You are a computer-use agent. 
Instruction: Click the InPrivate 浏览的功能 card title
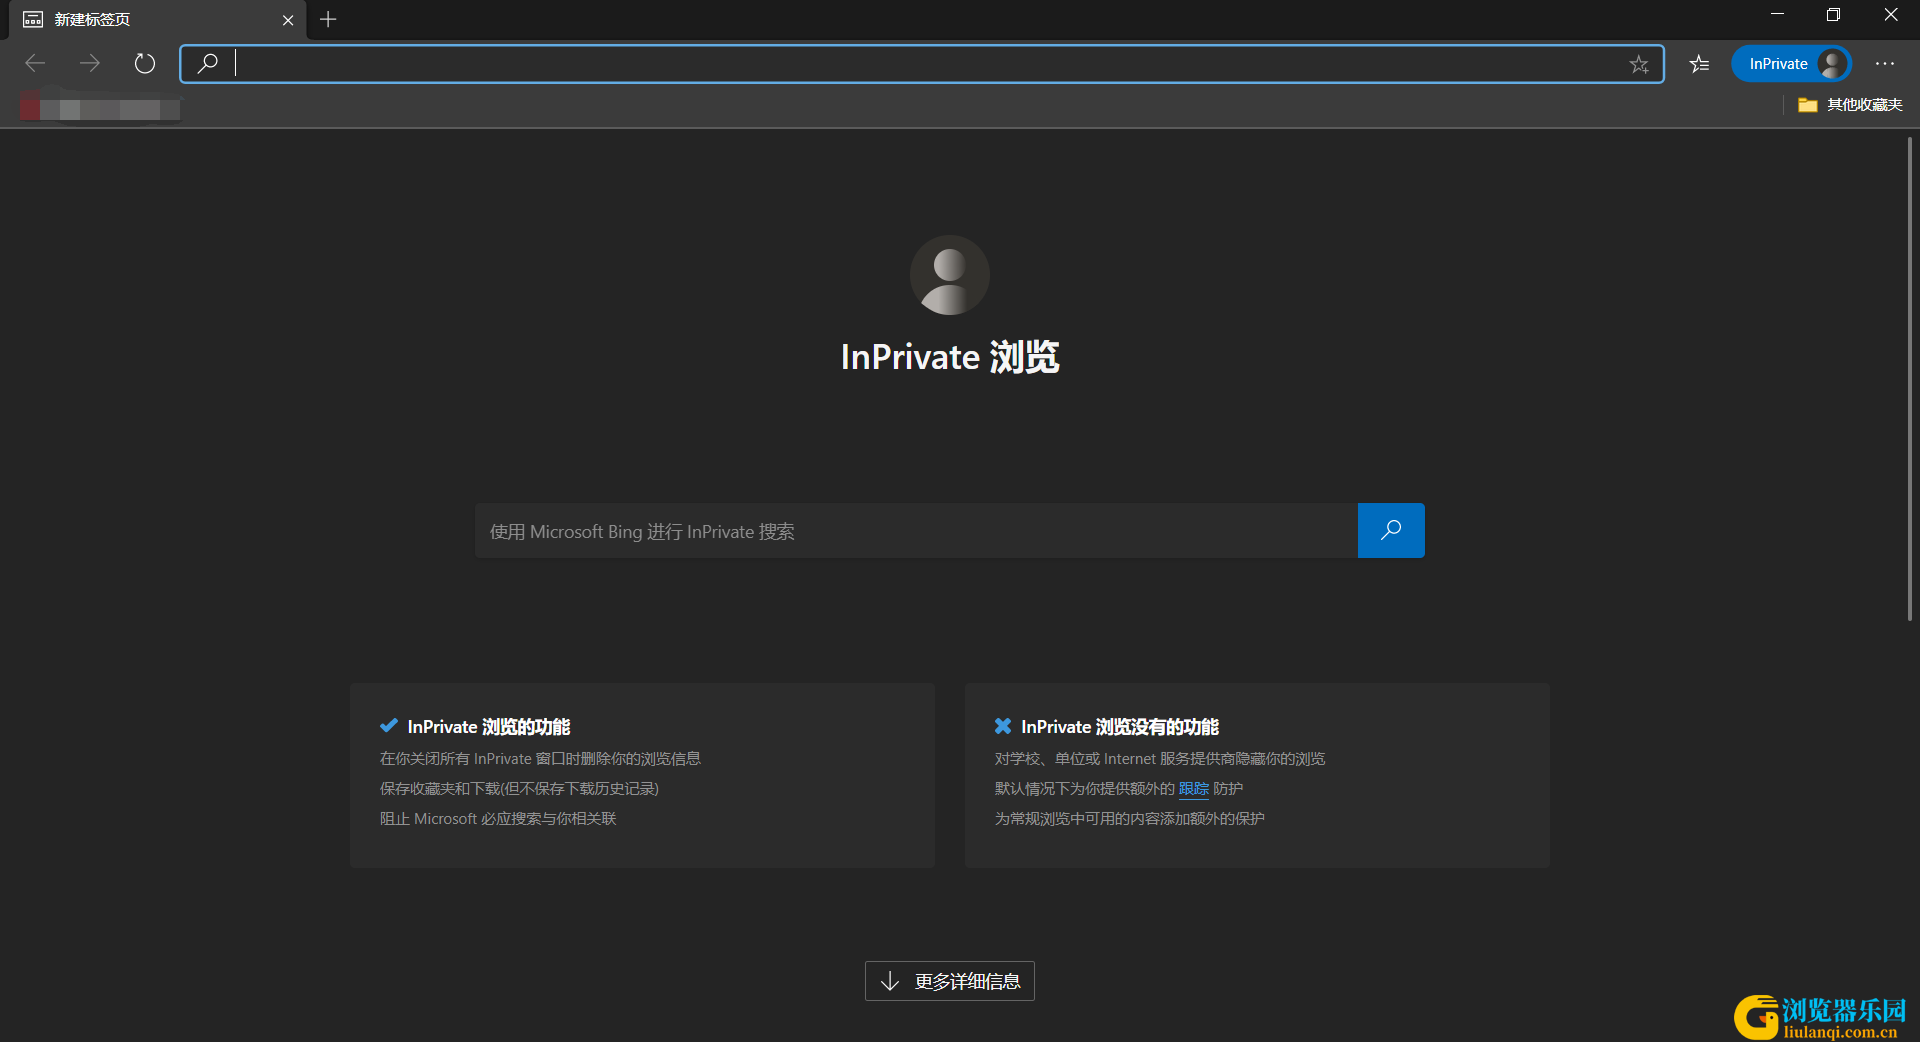(489, 727)
